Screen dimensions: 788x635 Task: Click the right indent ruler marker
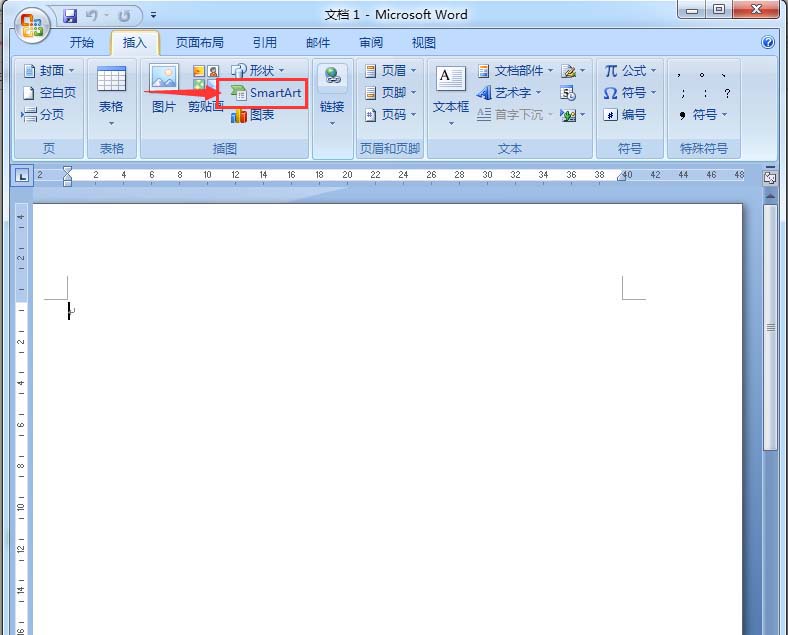[x=621, y=176]
